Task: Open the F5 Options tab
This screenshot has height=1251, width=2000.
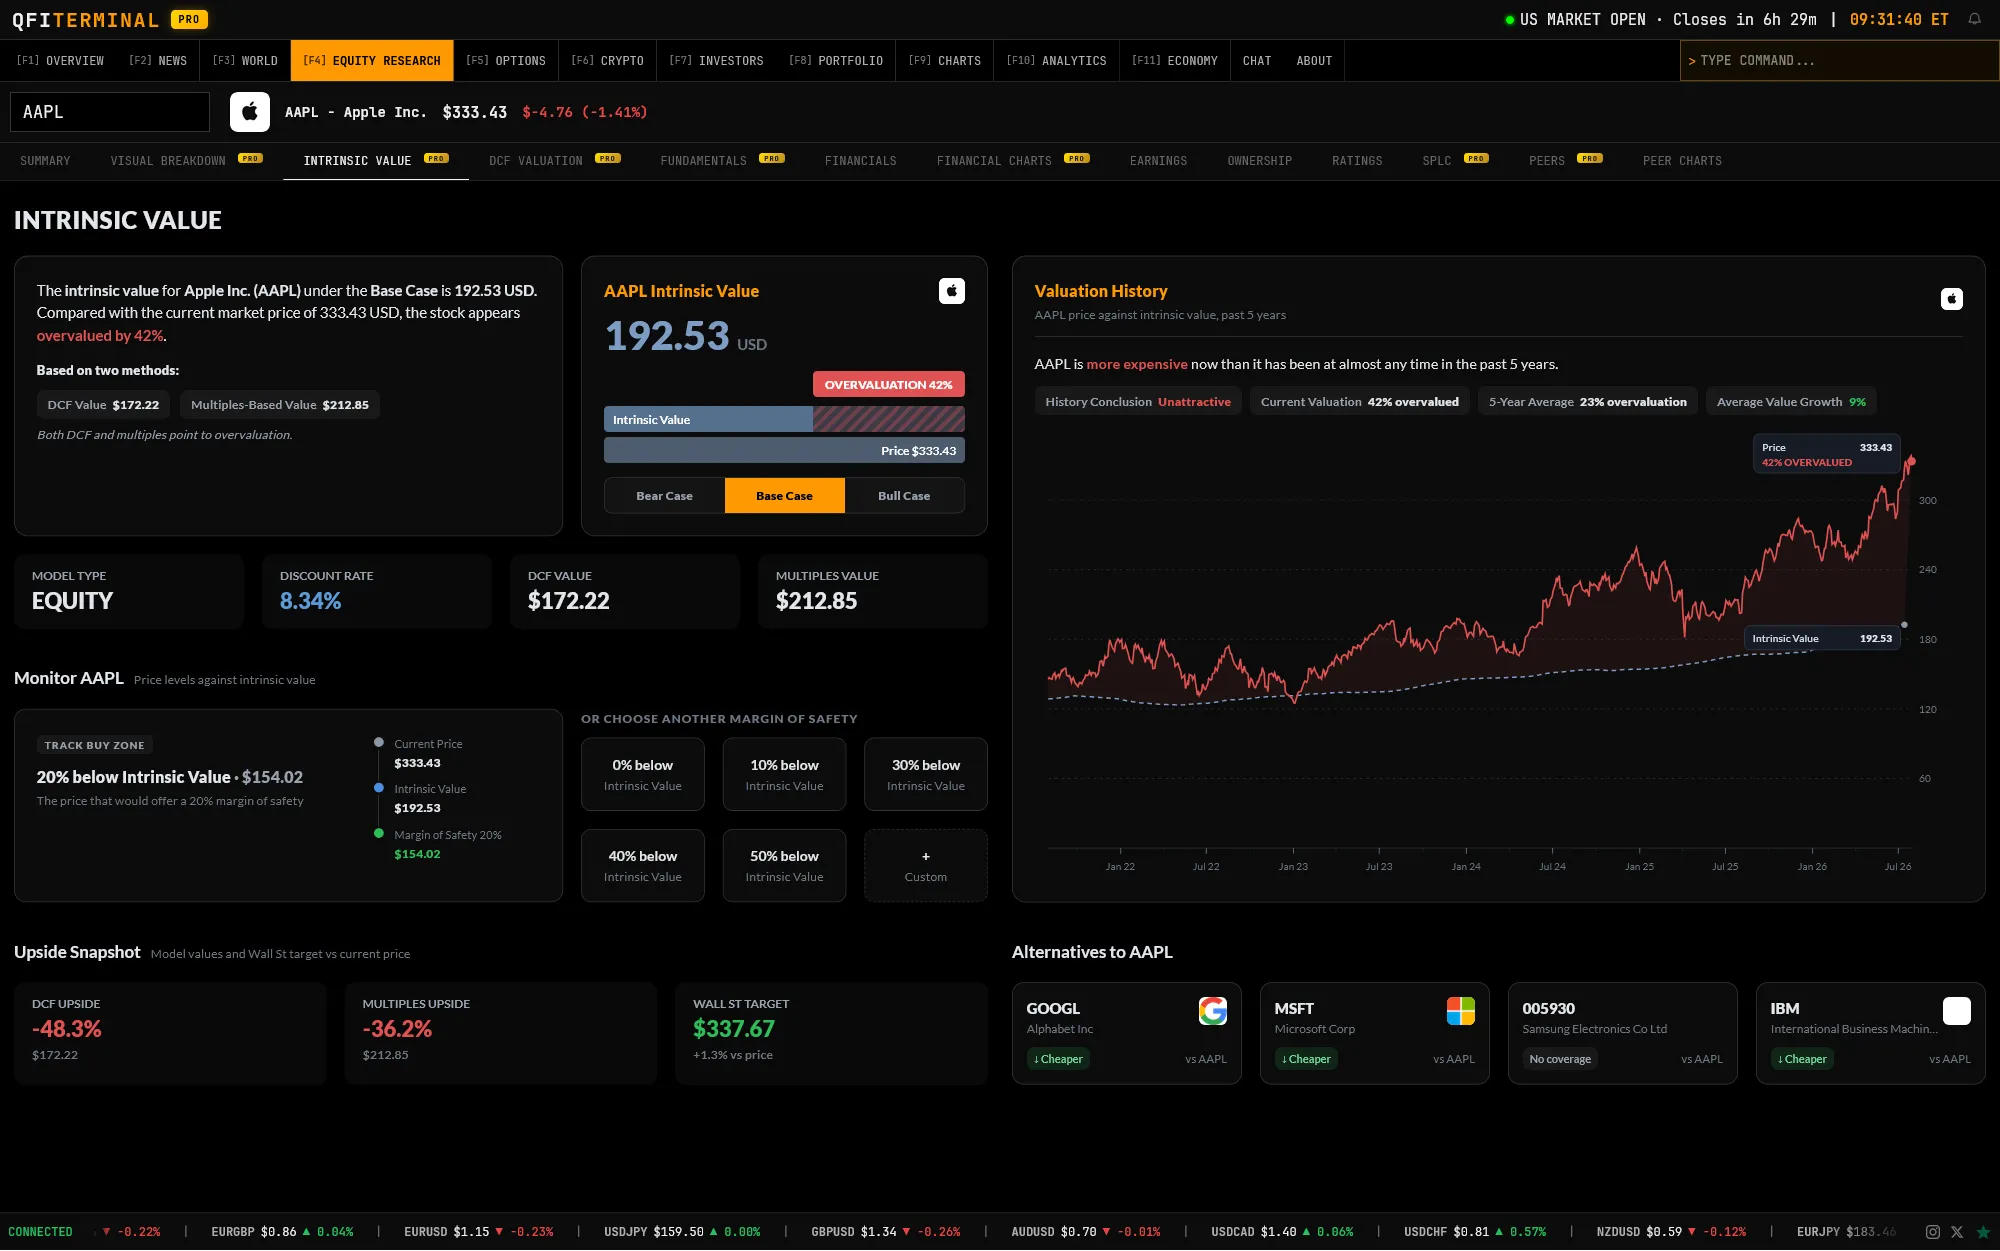Action: tap(506, 61)
